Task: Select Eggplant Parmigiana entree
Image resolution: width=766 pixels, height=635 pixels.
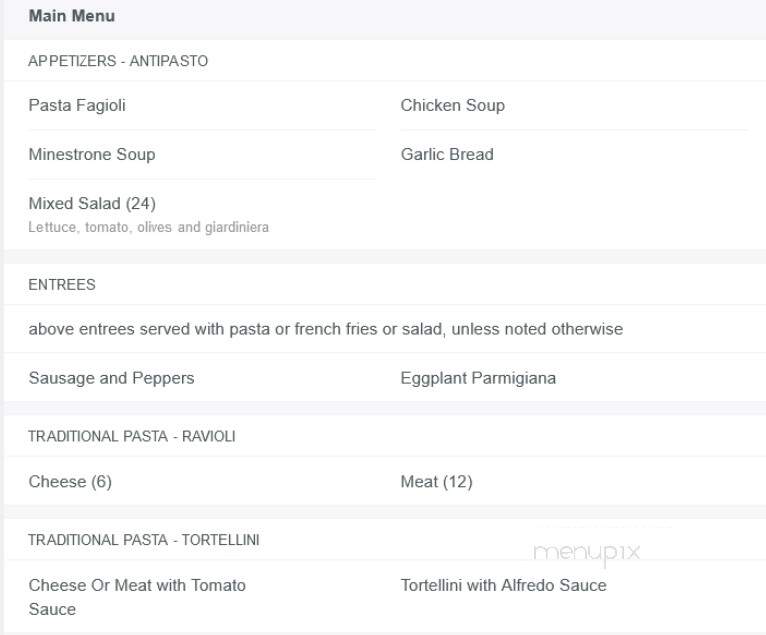Action: tap(478, 378)
